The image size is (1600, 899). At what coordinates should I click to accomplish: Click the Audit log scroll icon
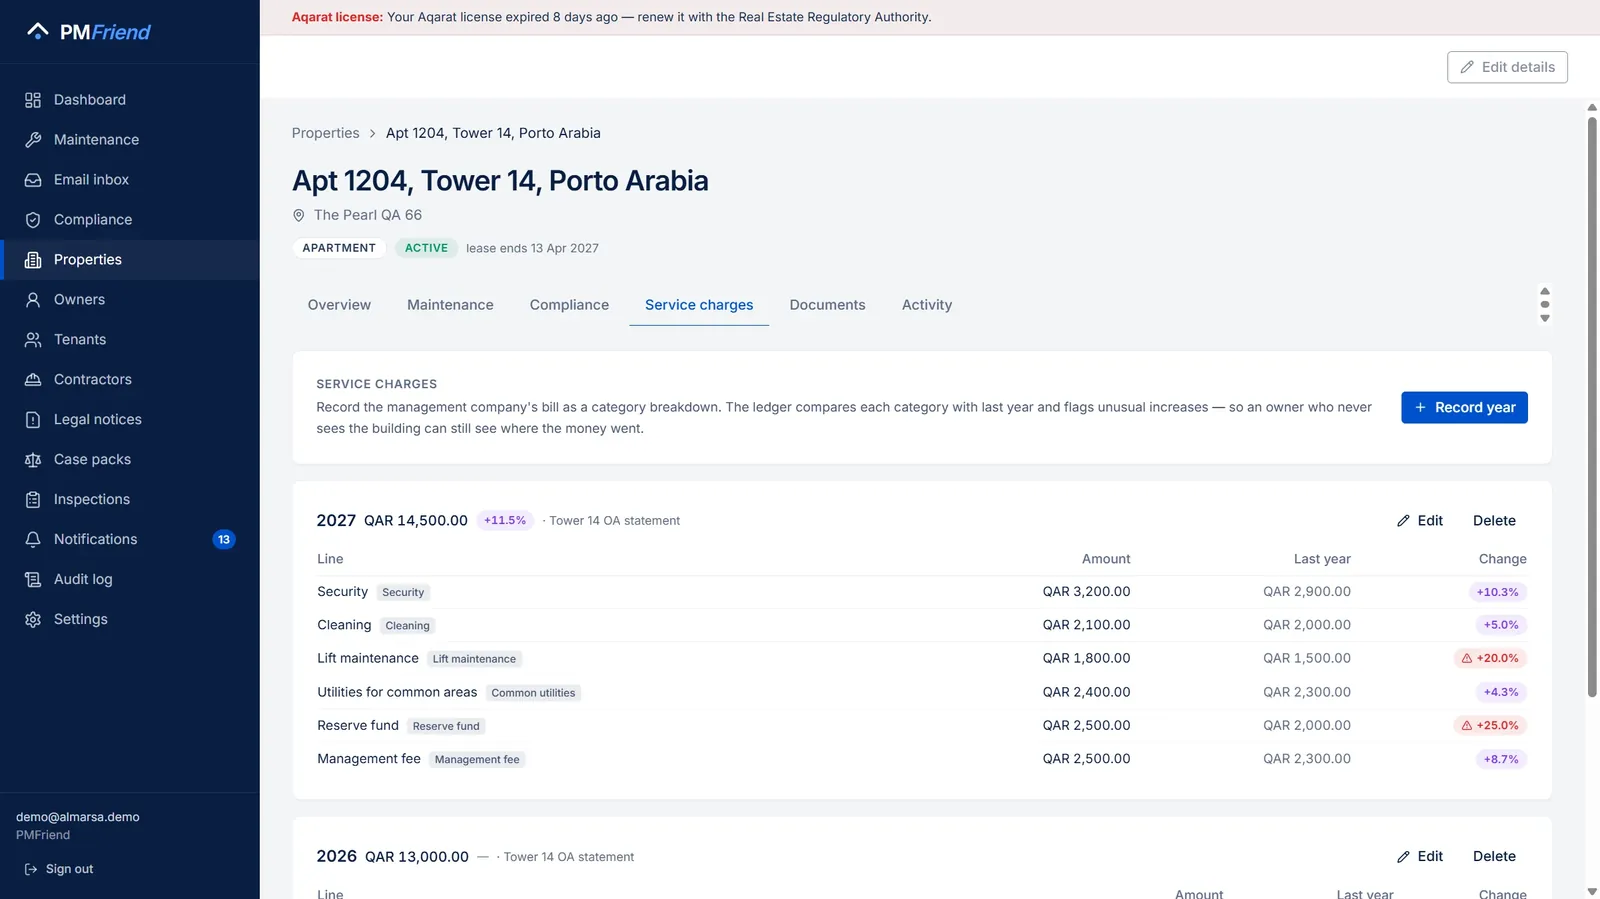tap(33, 579)
